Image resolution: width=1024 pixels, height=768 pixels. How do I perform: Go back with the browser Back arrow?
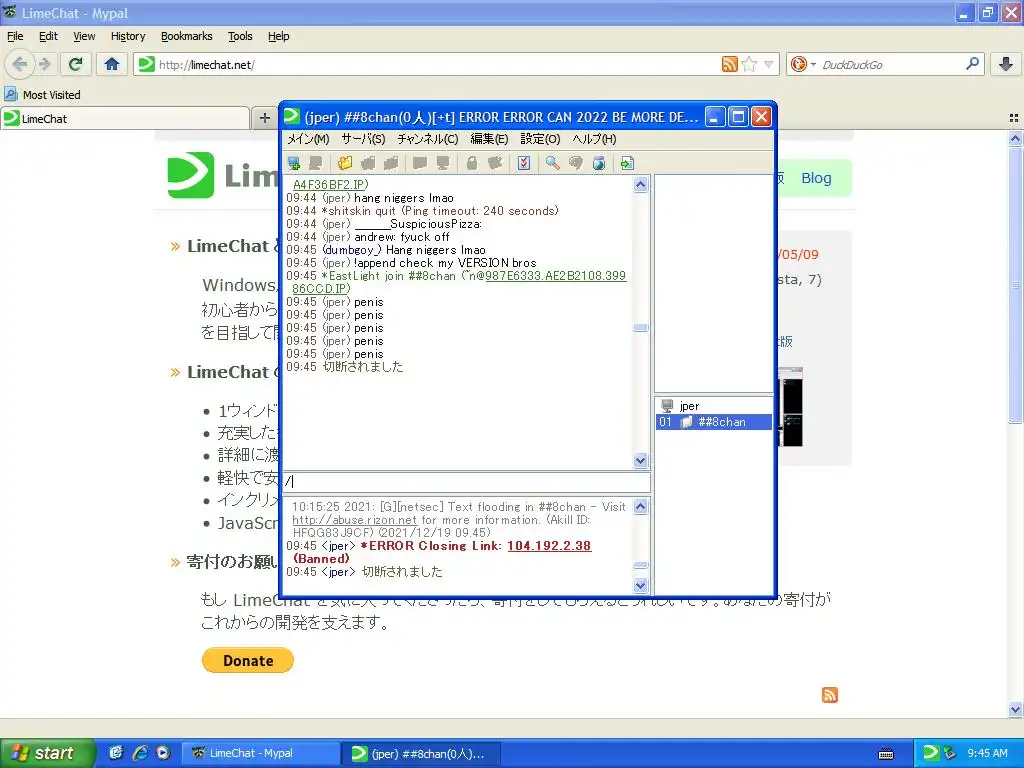click(20, 64)
